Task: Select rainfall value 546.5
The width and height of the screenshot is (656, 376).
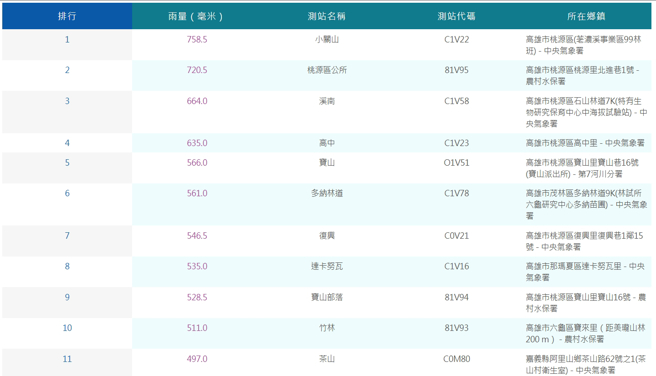Action: tap(197, 235)
